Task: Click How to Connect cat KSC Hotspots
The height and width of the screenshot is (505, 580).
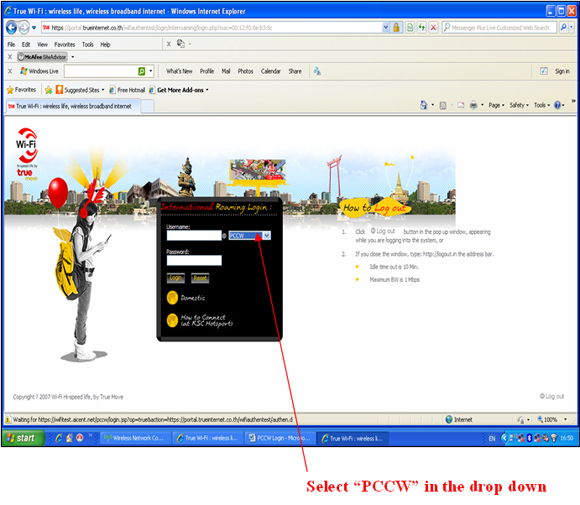Action: pos(200,320)
